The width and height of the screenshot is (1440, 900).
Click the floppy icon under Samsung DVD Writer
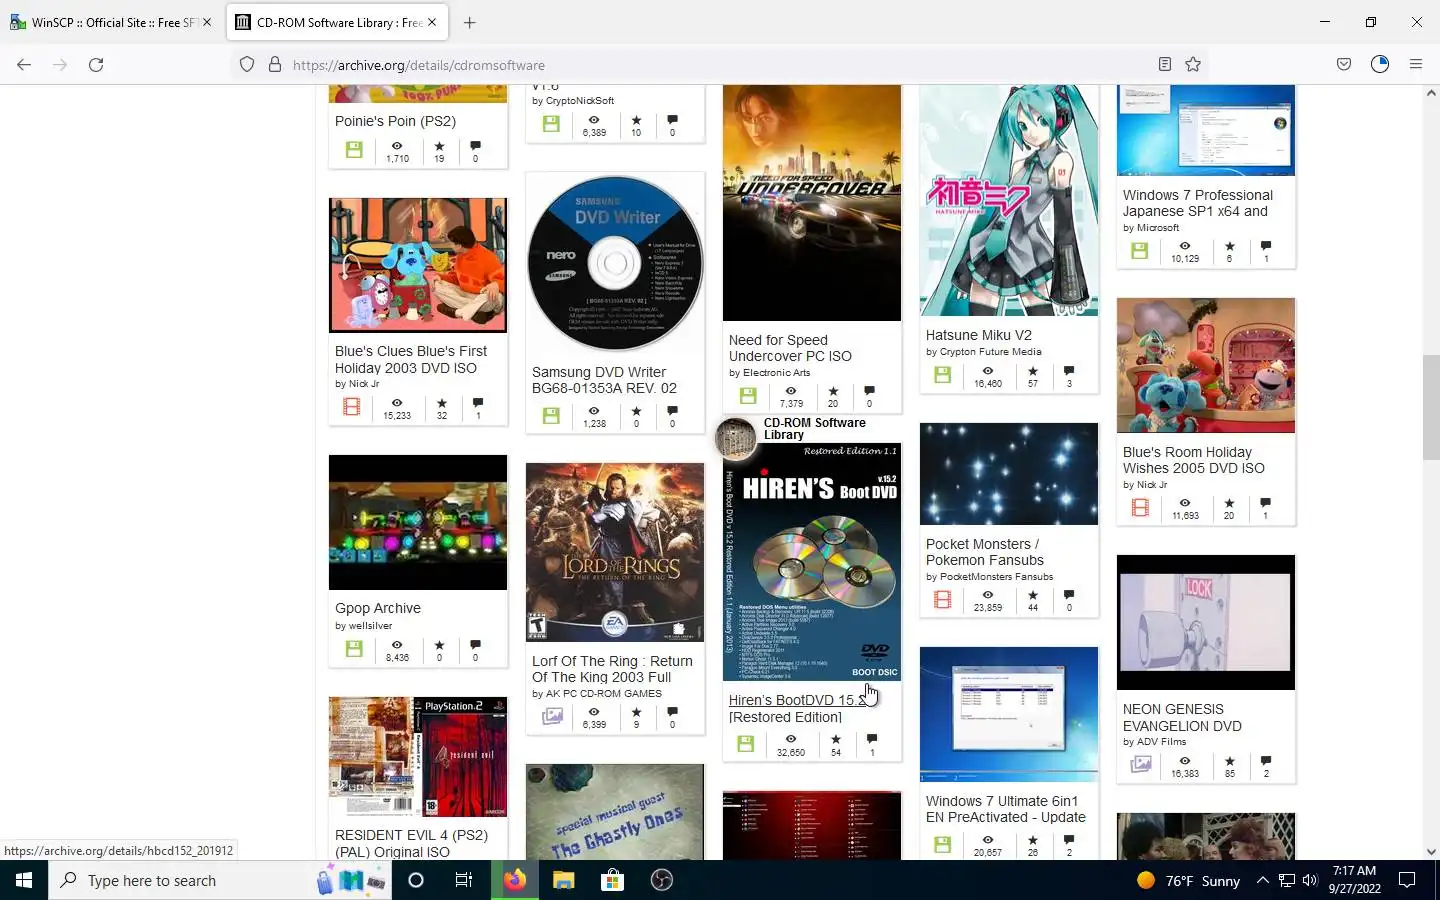click(x=551, y=416)
